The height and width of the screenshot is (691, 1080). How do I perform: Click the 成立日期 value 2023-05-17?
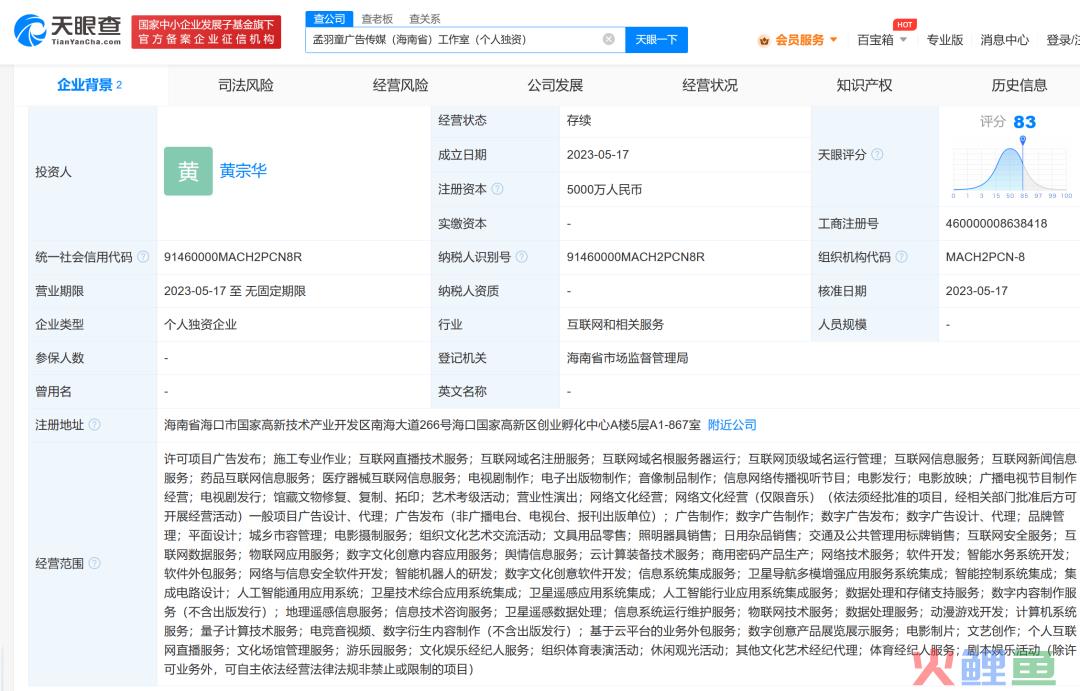(597, 155)
